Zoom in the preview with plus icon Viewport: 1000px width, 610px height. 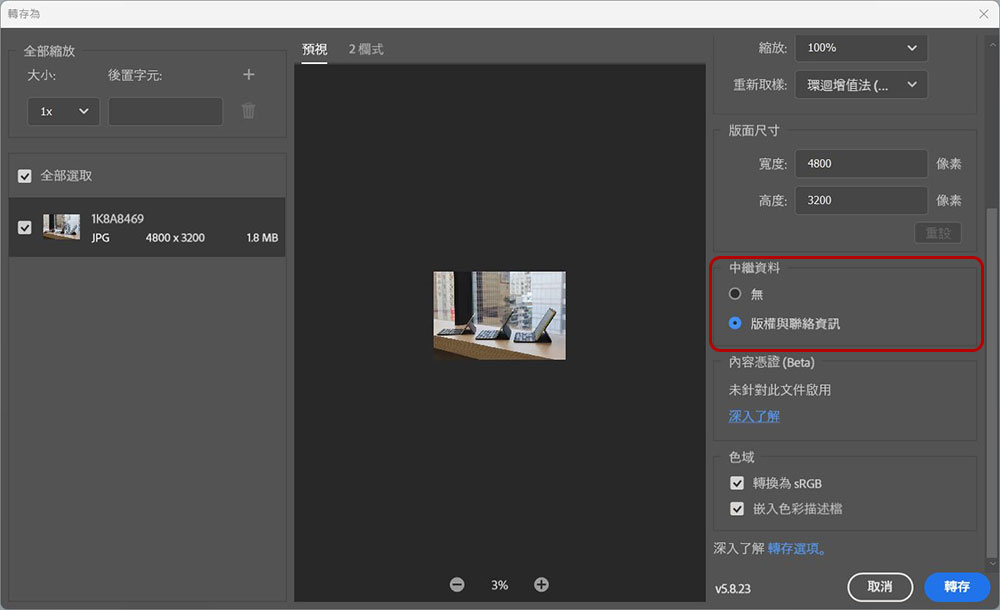(541, 584)
